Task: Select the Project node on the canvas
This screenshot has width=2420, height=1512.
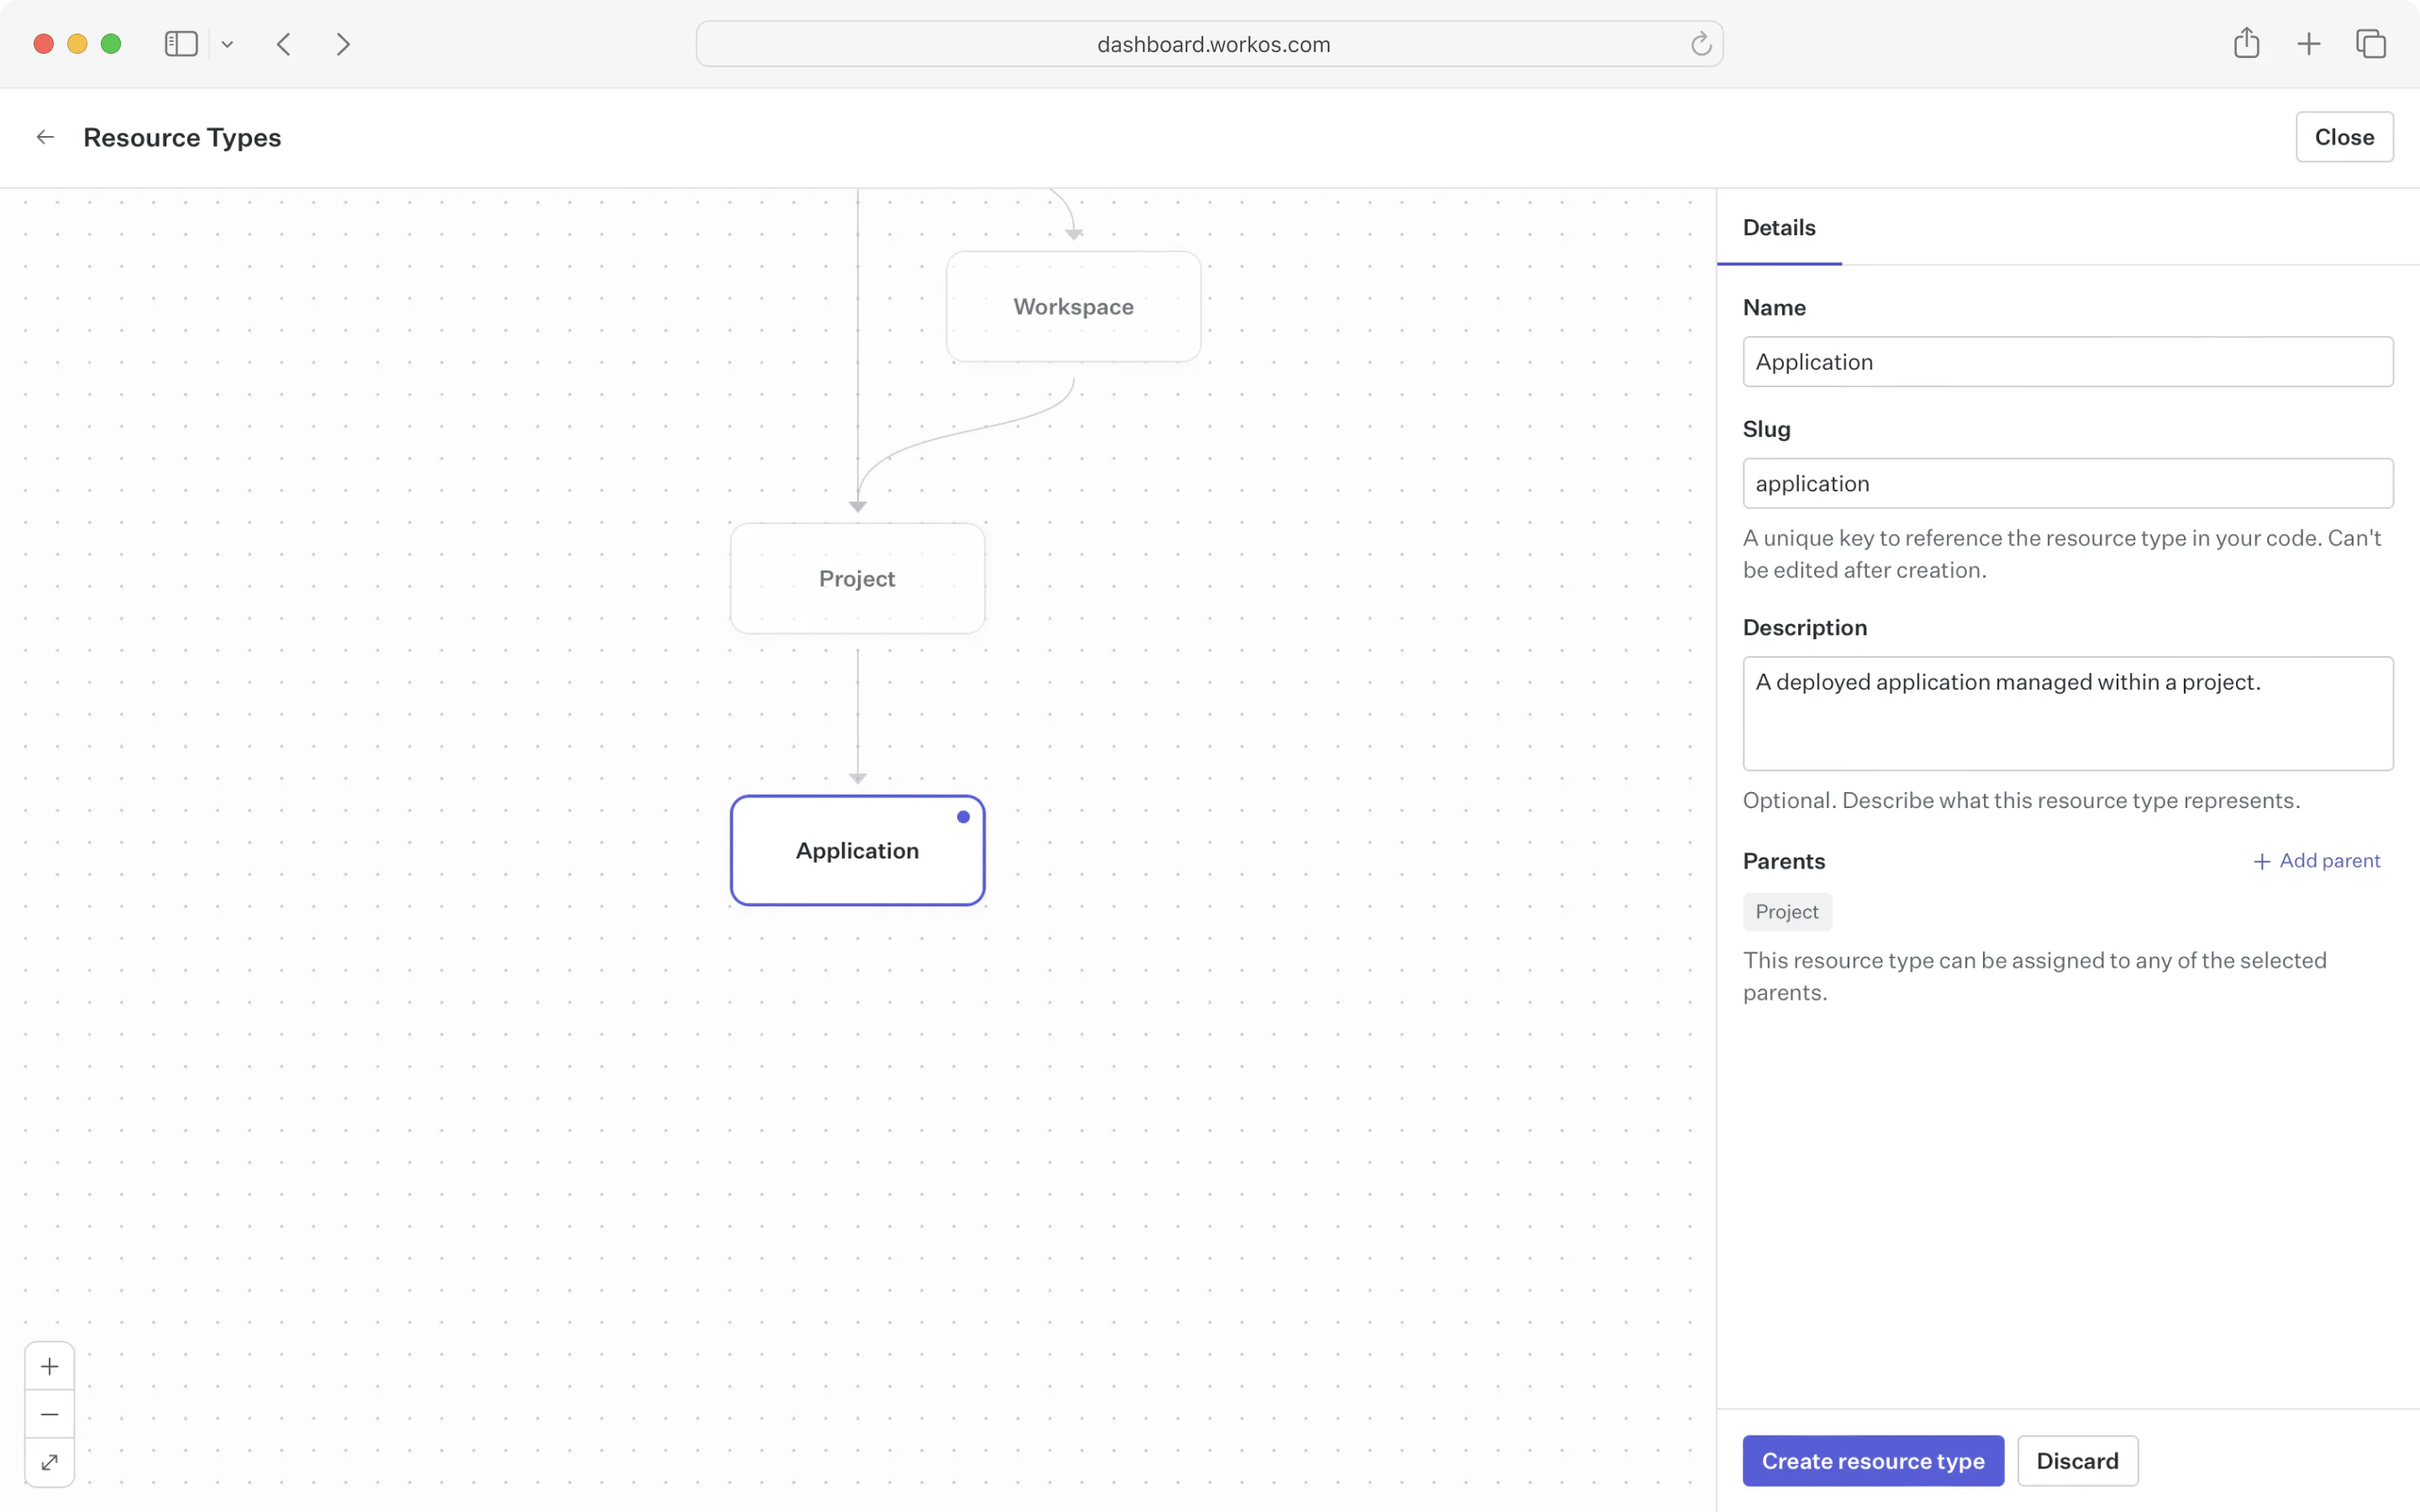Action: (x=856, y=578)
